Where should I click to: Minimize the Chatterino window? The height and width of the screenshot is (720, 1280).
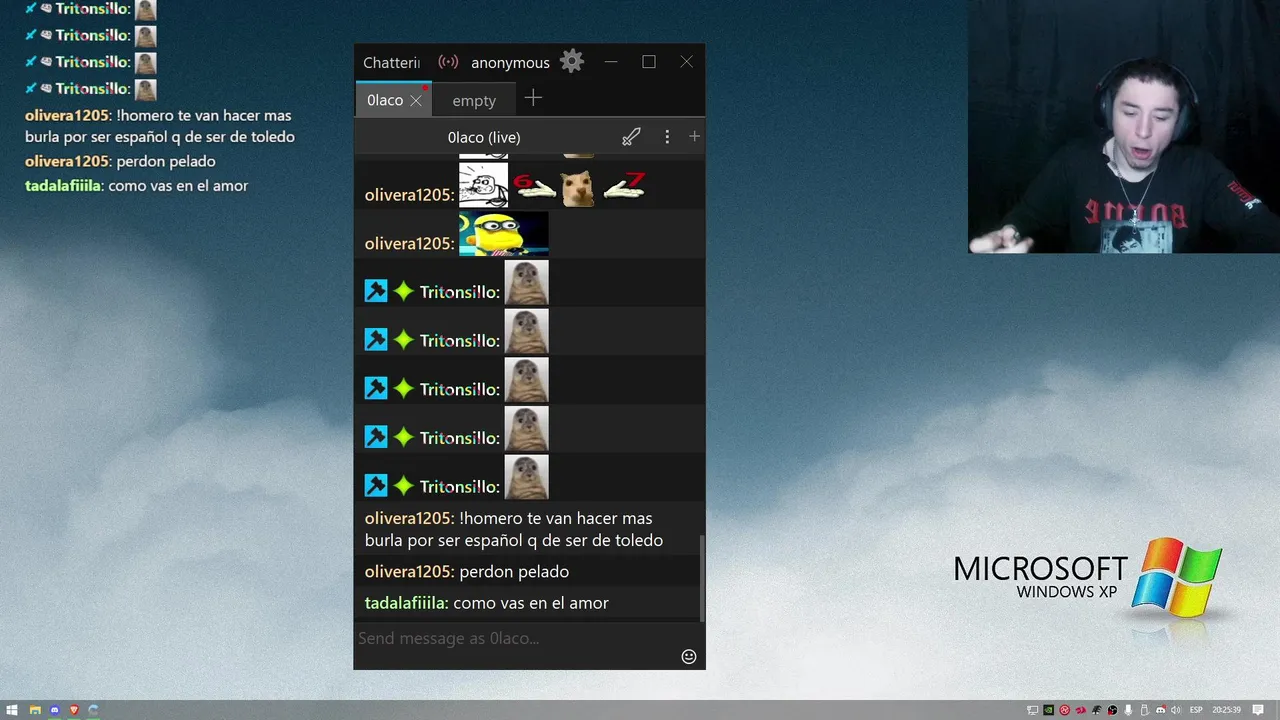point(611,62)
